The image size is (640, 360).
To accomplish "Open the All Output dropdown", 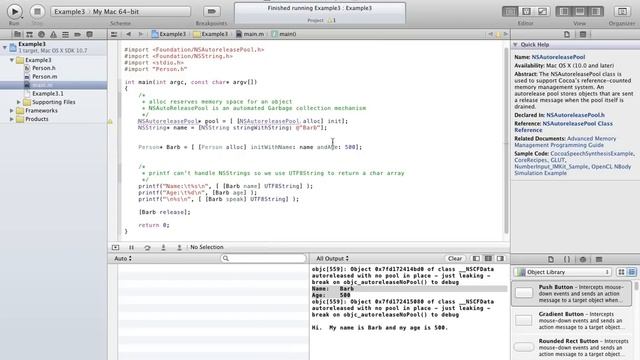I will [x=332, y=258].
